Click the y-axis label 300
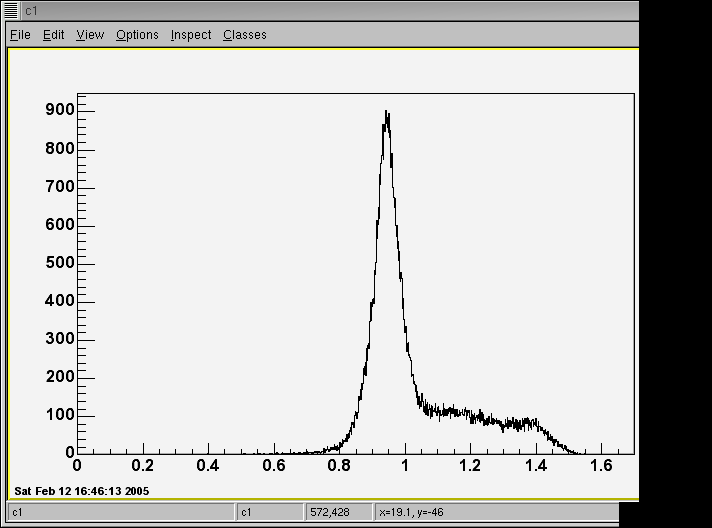Viewport: 712px width, 528px height. (60, 339)
